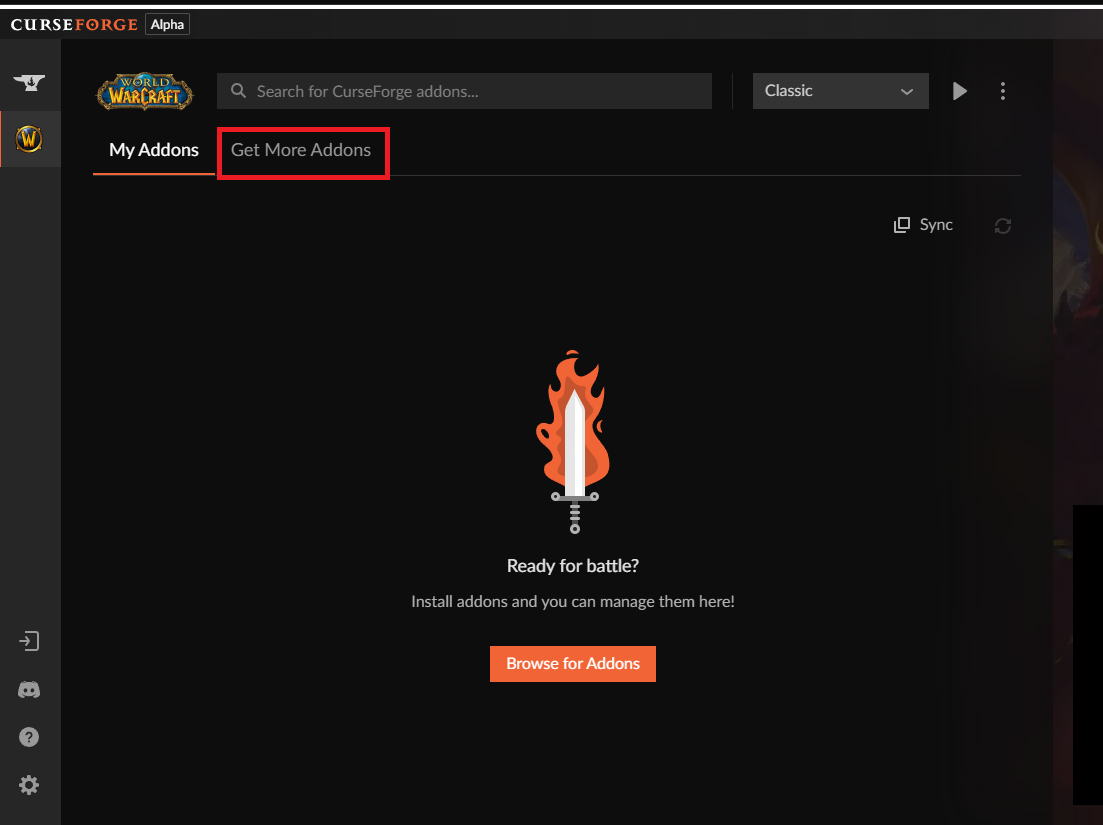The height and width of the screenshot is (825, 1103).
Task: Switch to the My Addons tab
Action: (x=153, y=150)
